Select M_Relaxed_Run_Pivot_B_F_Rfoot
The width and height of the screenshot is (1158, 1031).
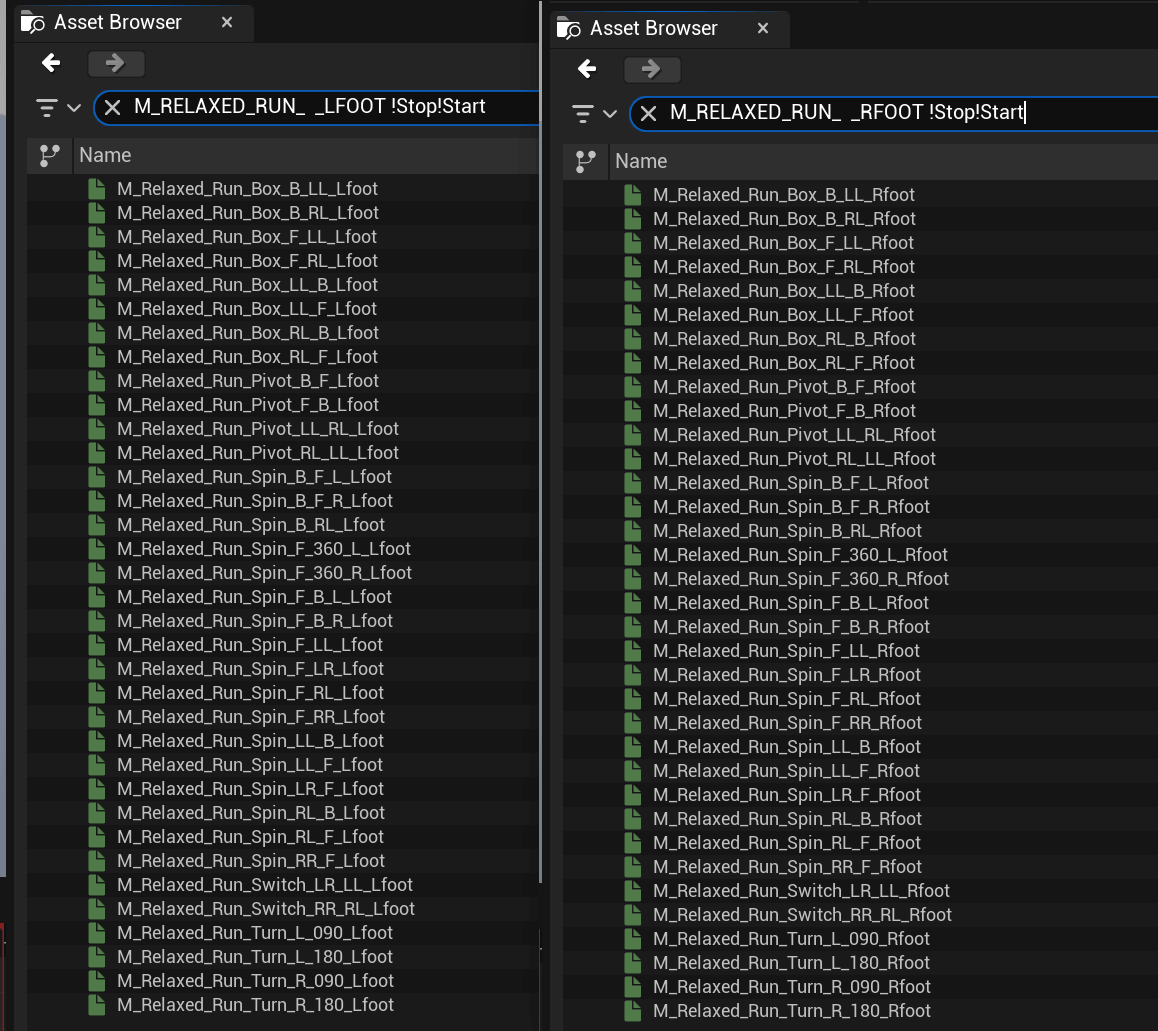pos(784,387)
